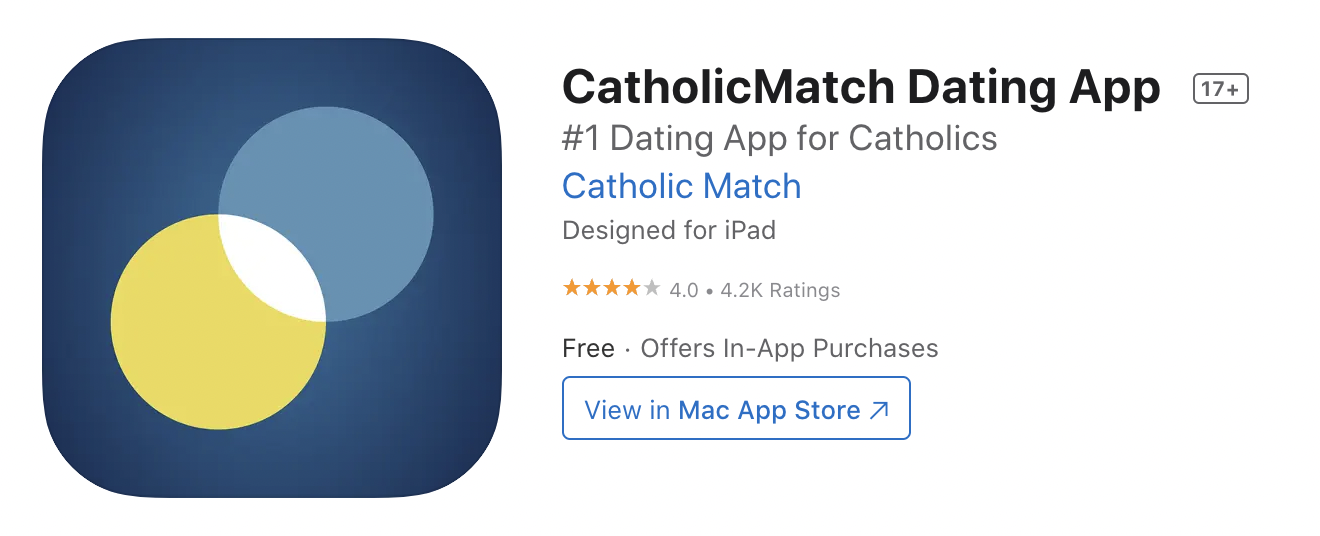The height and width of the screenshot is (536, 1320).
Task: Click the third orange rating star
Action: pos(612,289)
